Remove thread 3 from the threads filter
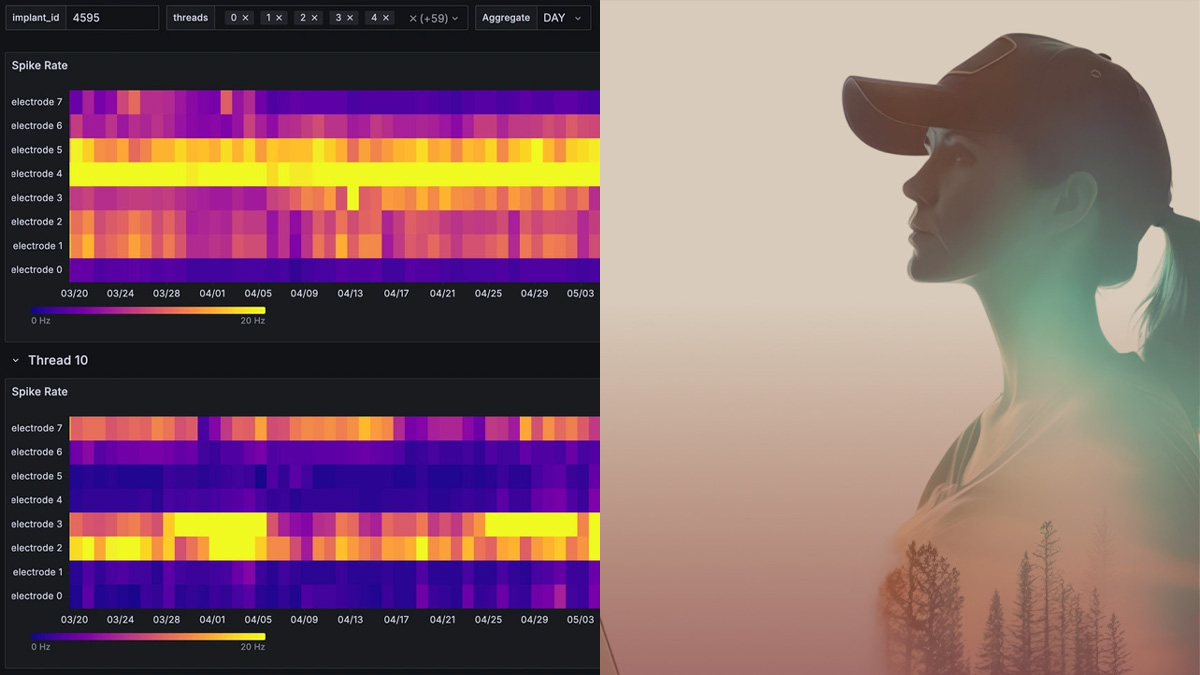The image size is (1200, 675). 351,18
